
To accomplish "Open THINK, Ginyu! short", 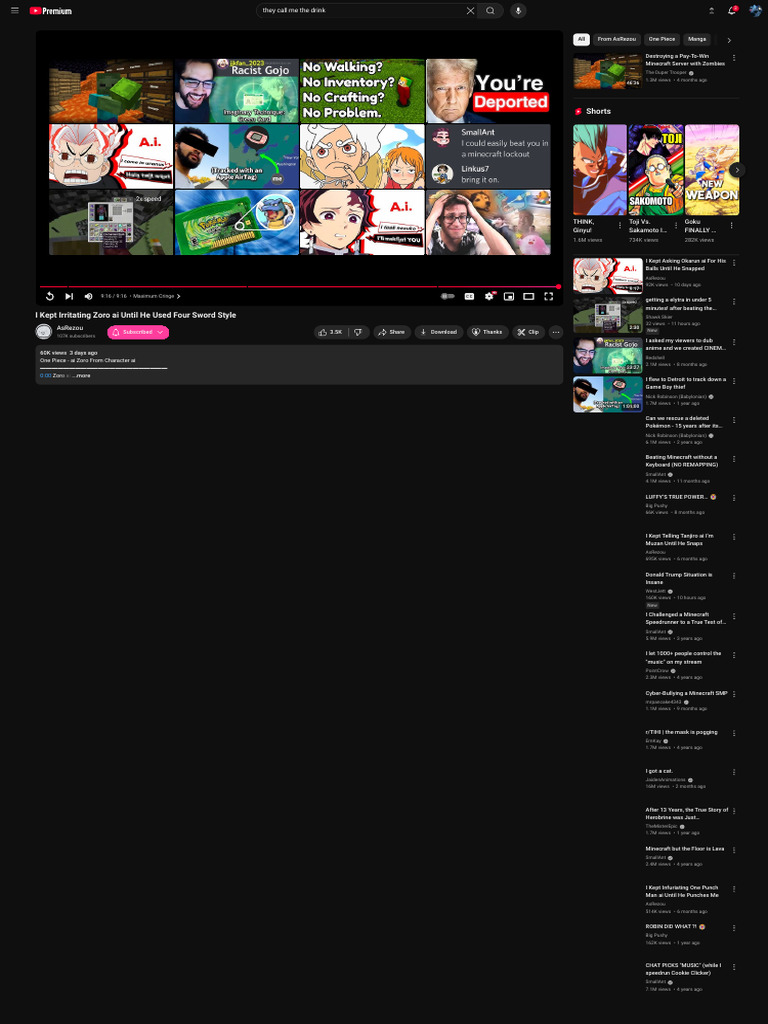I will pyautogui.click(x=600, y=170).
